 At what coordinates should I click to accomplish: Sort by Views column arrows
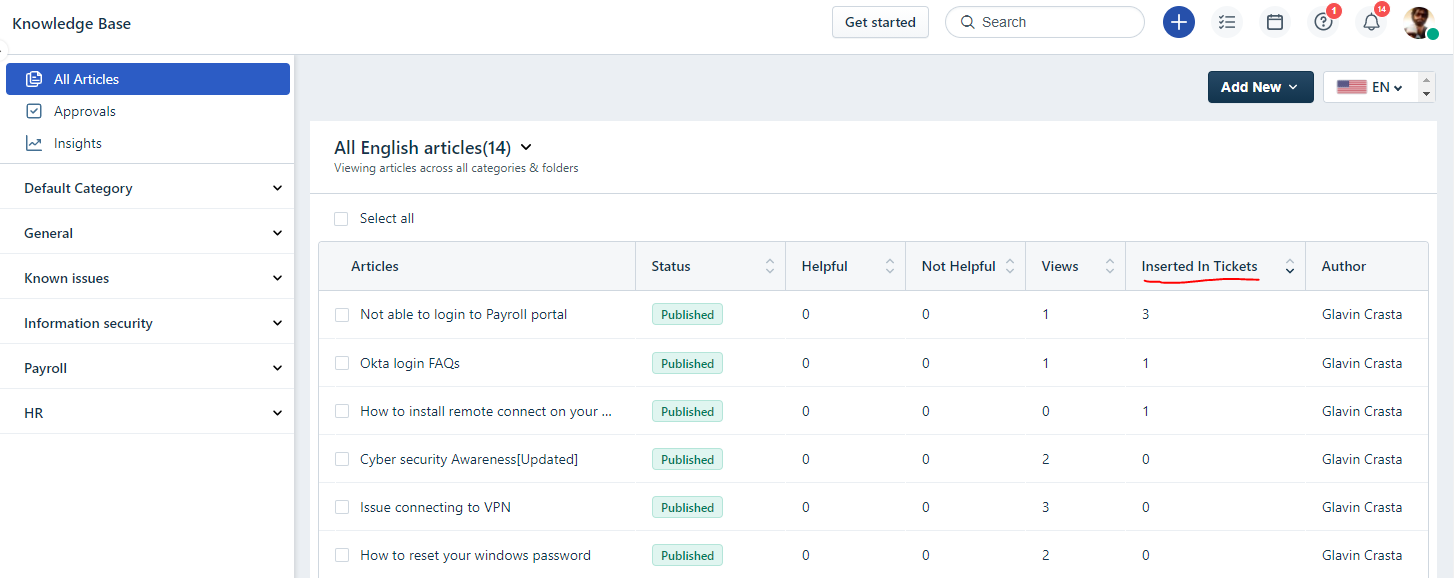coord(1110,266)
